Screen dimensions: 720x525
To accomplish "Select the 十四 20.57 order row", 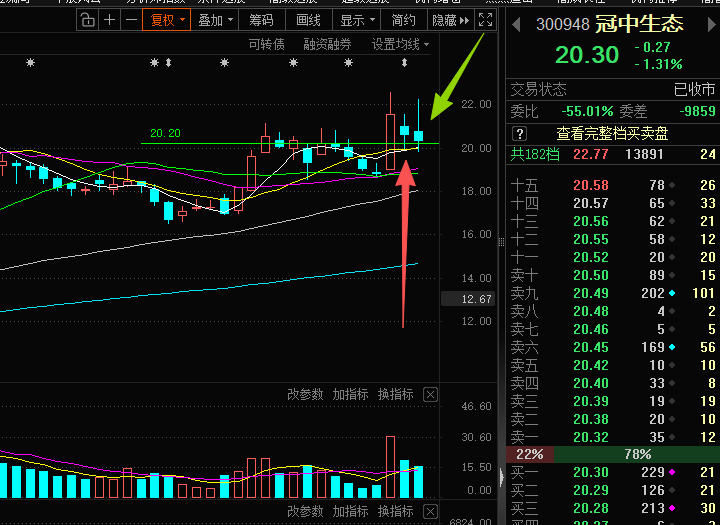I will pos(613,203).
